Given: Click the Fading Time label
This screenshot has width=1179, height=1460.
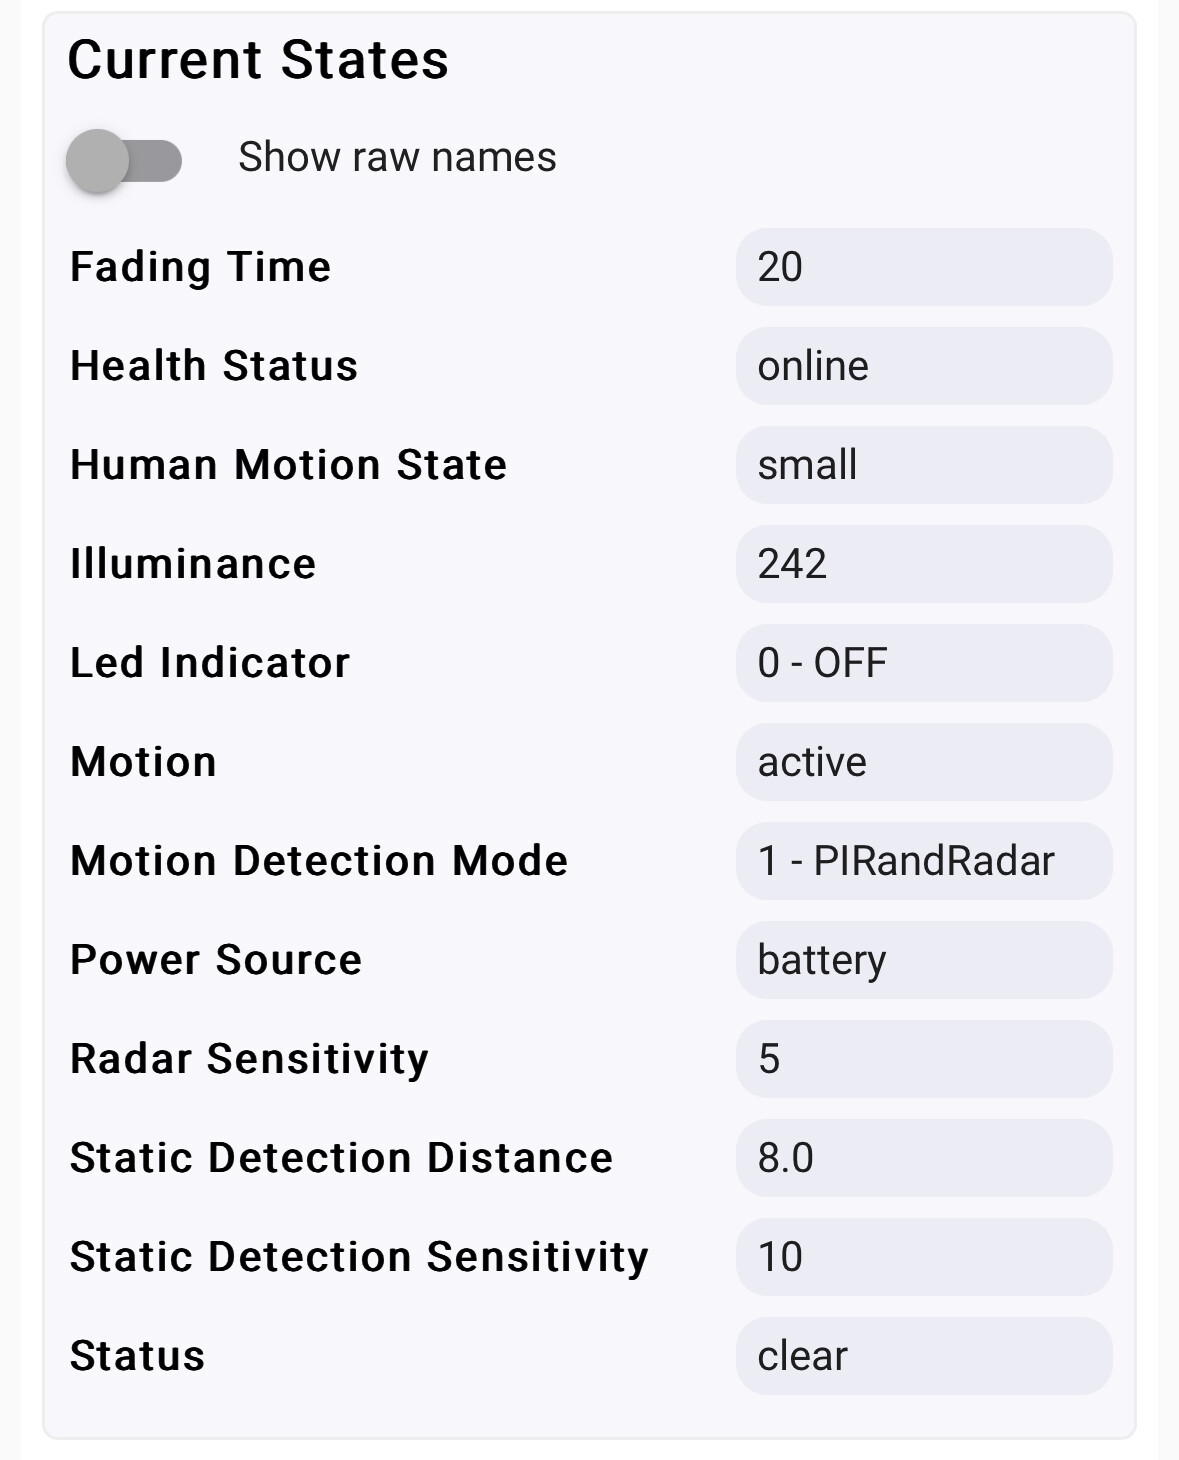Looking at the screenshot, I should click(x=200, y=267).
